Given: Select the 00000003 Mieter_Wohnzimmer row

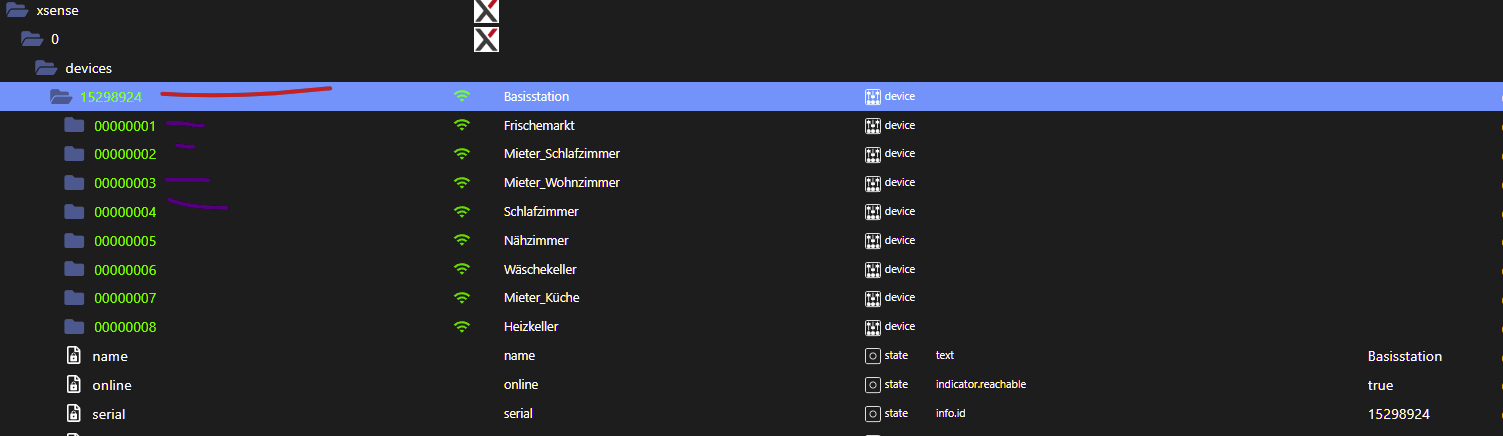Looking at the screenshot, I should pyautogui.click(x=125, y=183).
